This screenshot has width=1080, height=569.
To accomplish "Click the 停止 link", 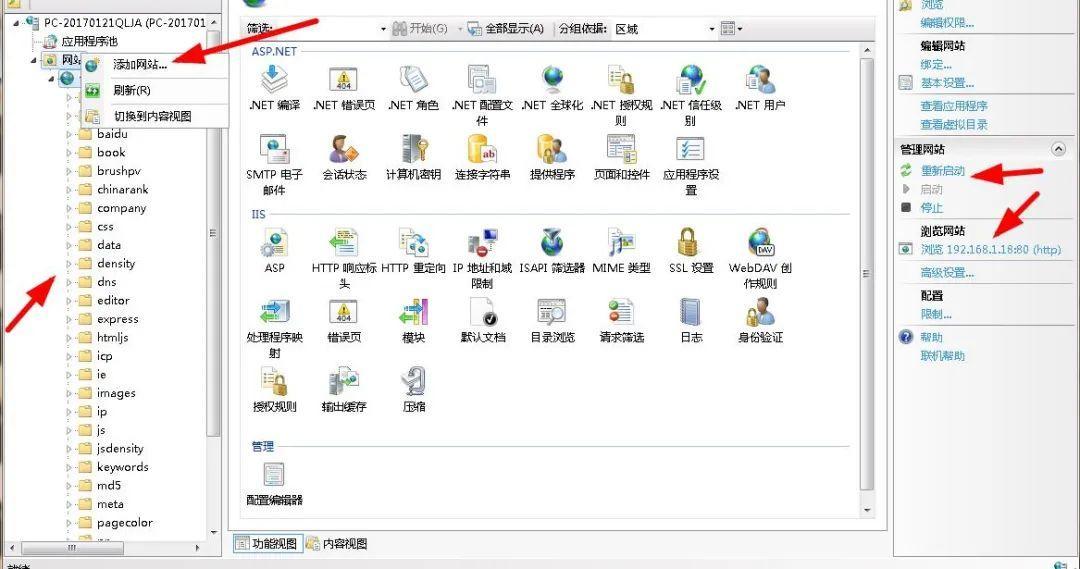I will (x=931, y=208).
